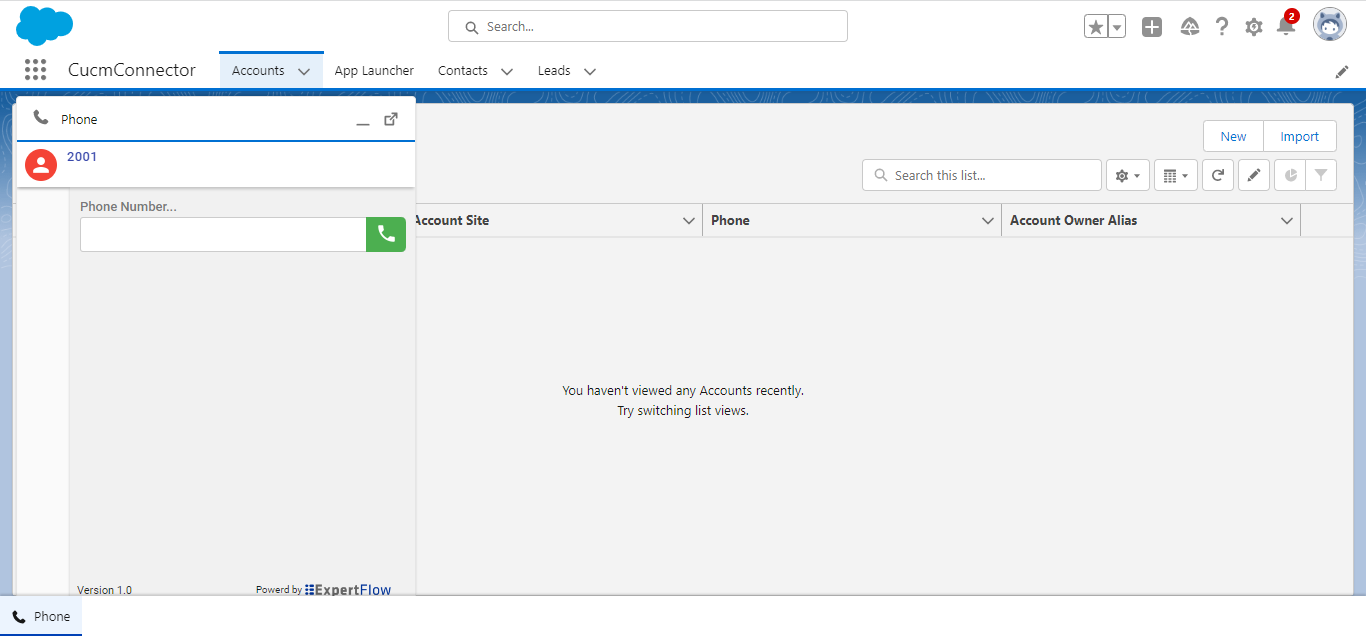Pop out the Phone softphone panel
The width and height of the screenshot is (1366, 636).
[390, 118]
